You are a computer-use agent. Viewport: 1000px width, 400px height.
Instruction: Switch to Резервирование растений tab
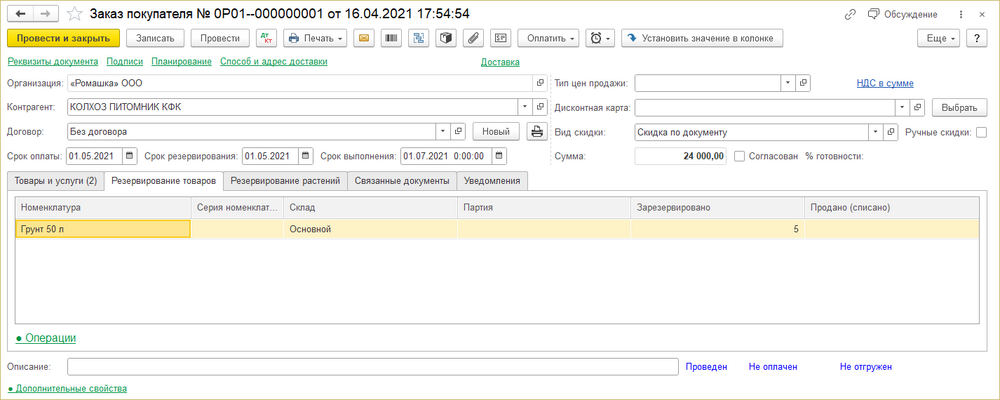point(285,181)
